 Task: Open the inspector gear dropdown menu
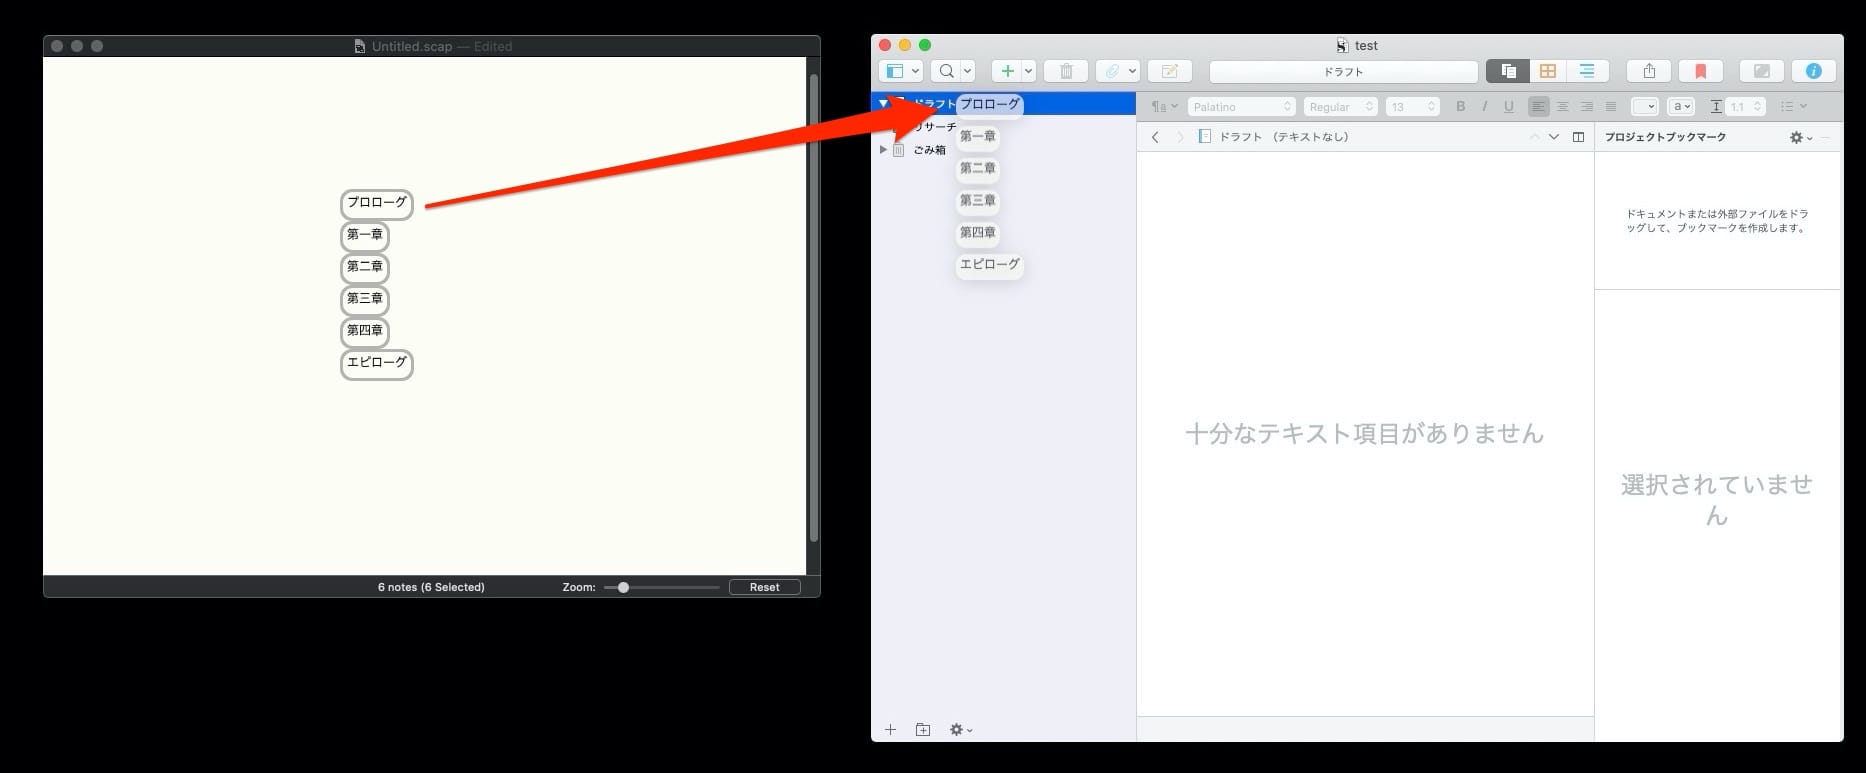point(1800,137)
